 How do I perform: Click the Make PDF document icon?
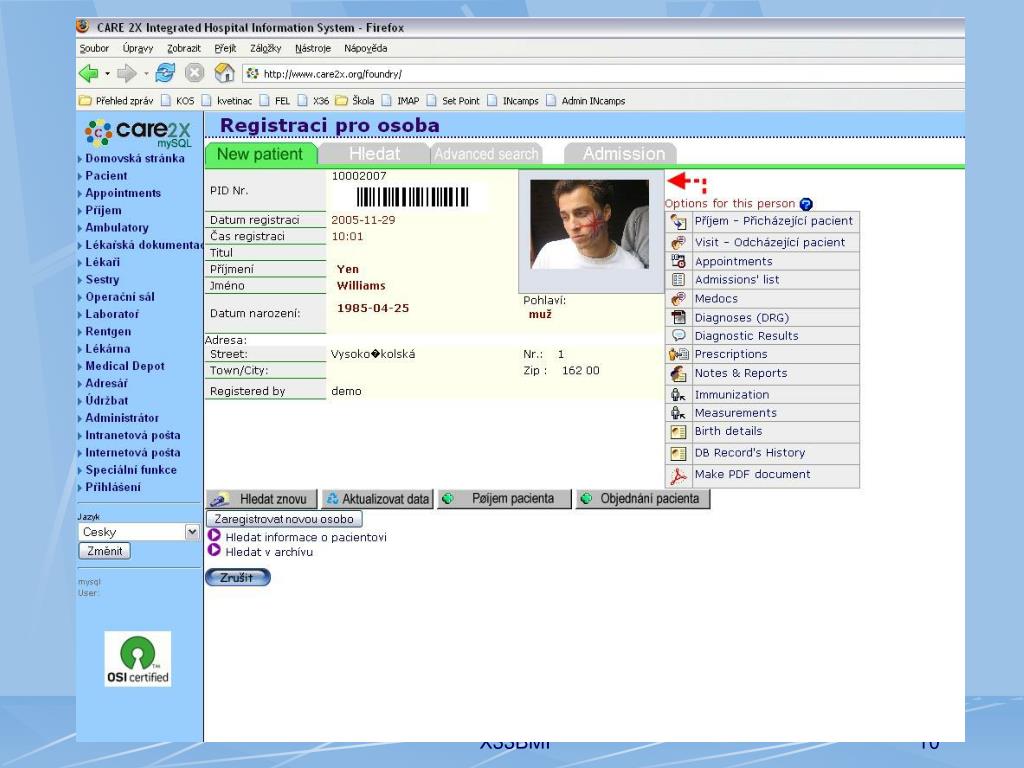coord(679,475)
